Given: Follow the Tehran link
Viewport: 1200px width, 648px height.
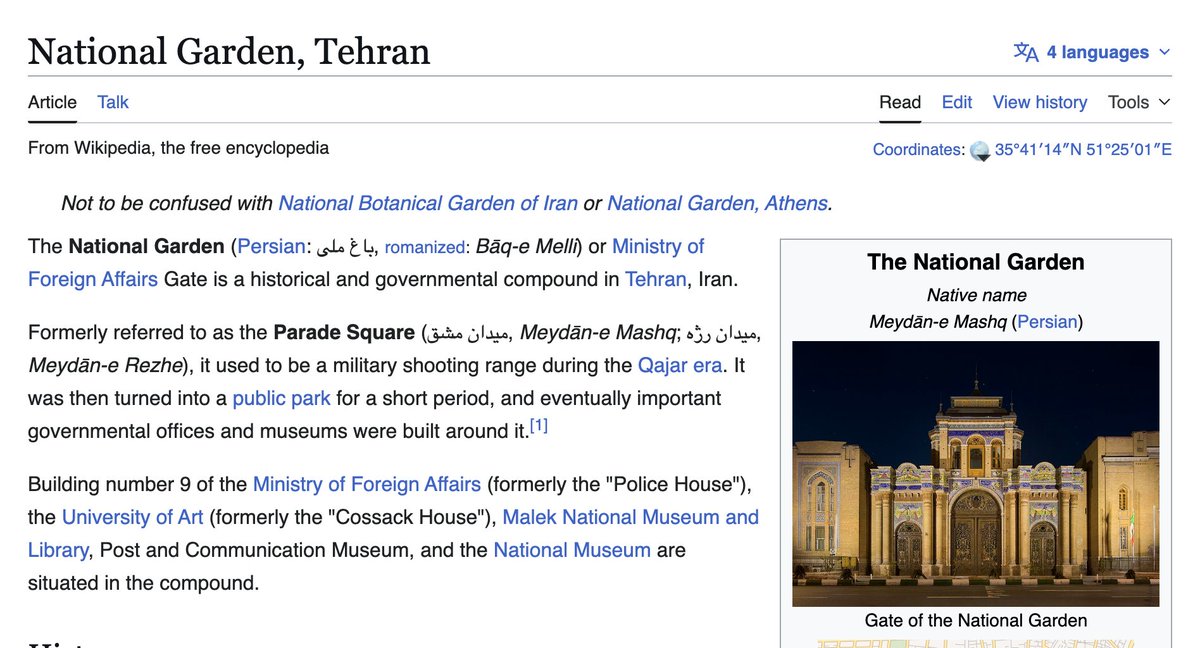Looking at the screenshot, I should (656, 279).
